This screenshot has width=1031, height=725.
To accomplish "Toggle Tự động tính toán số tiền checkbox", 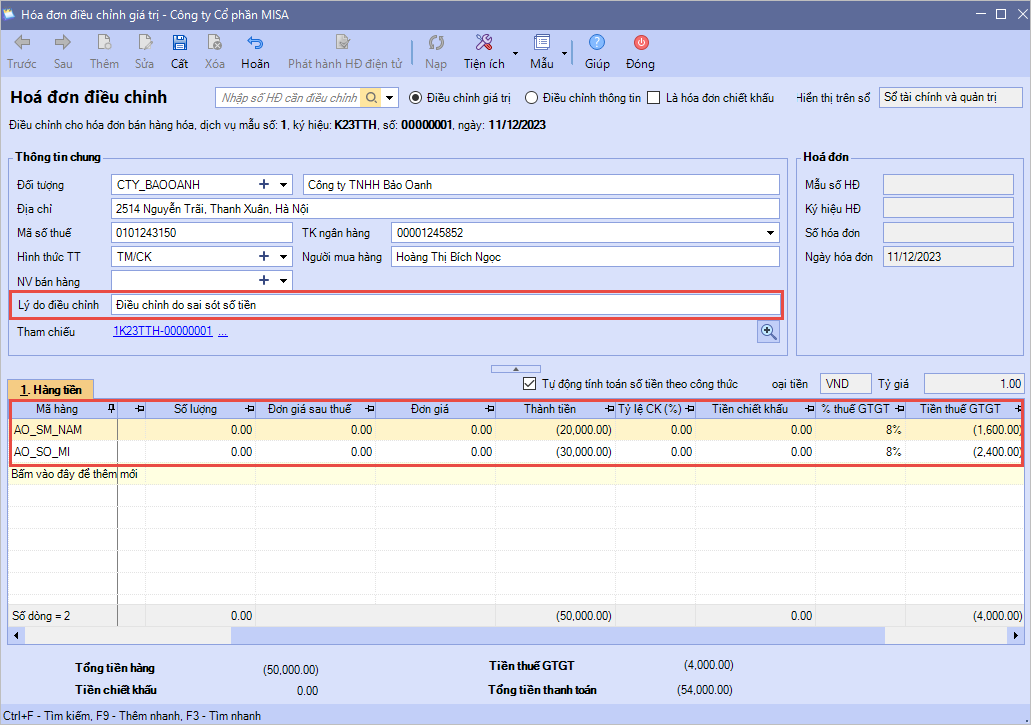I will point(530,383).
